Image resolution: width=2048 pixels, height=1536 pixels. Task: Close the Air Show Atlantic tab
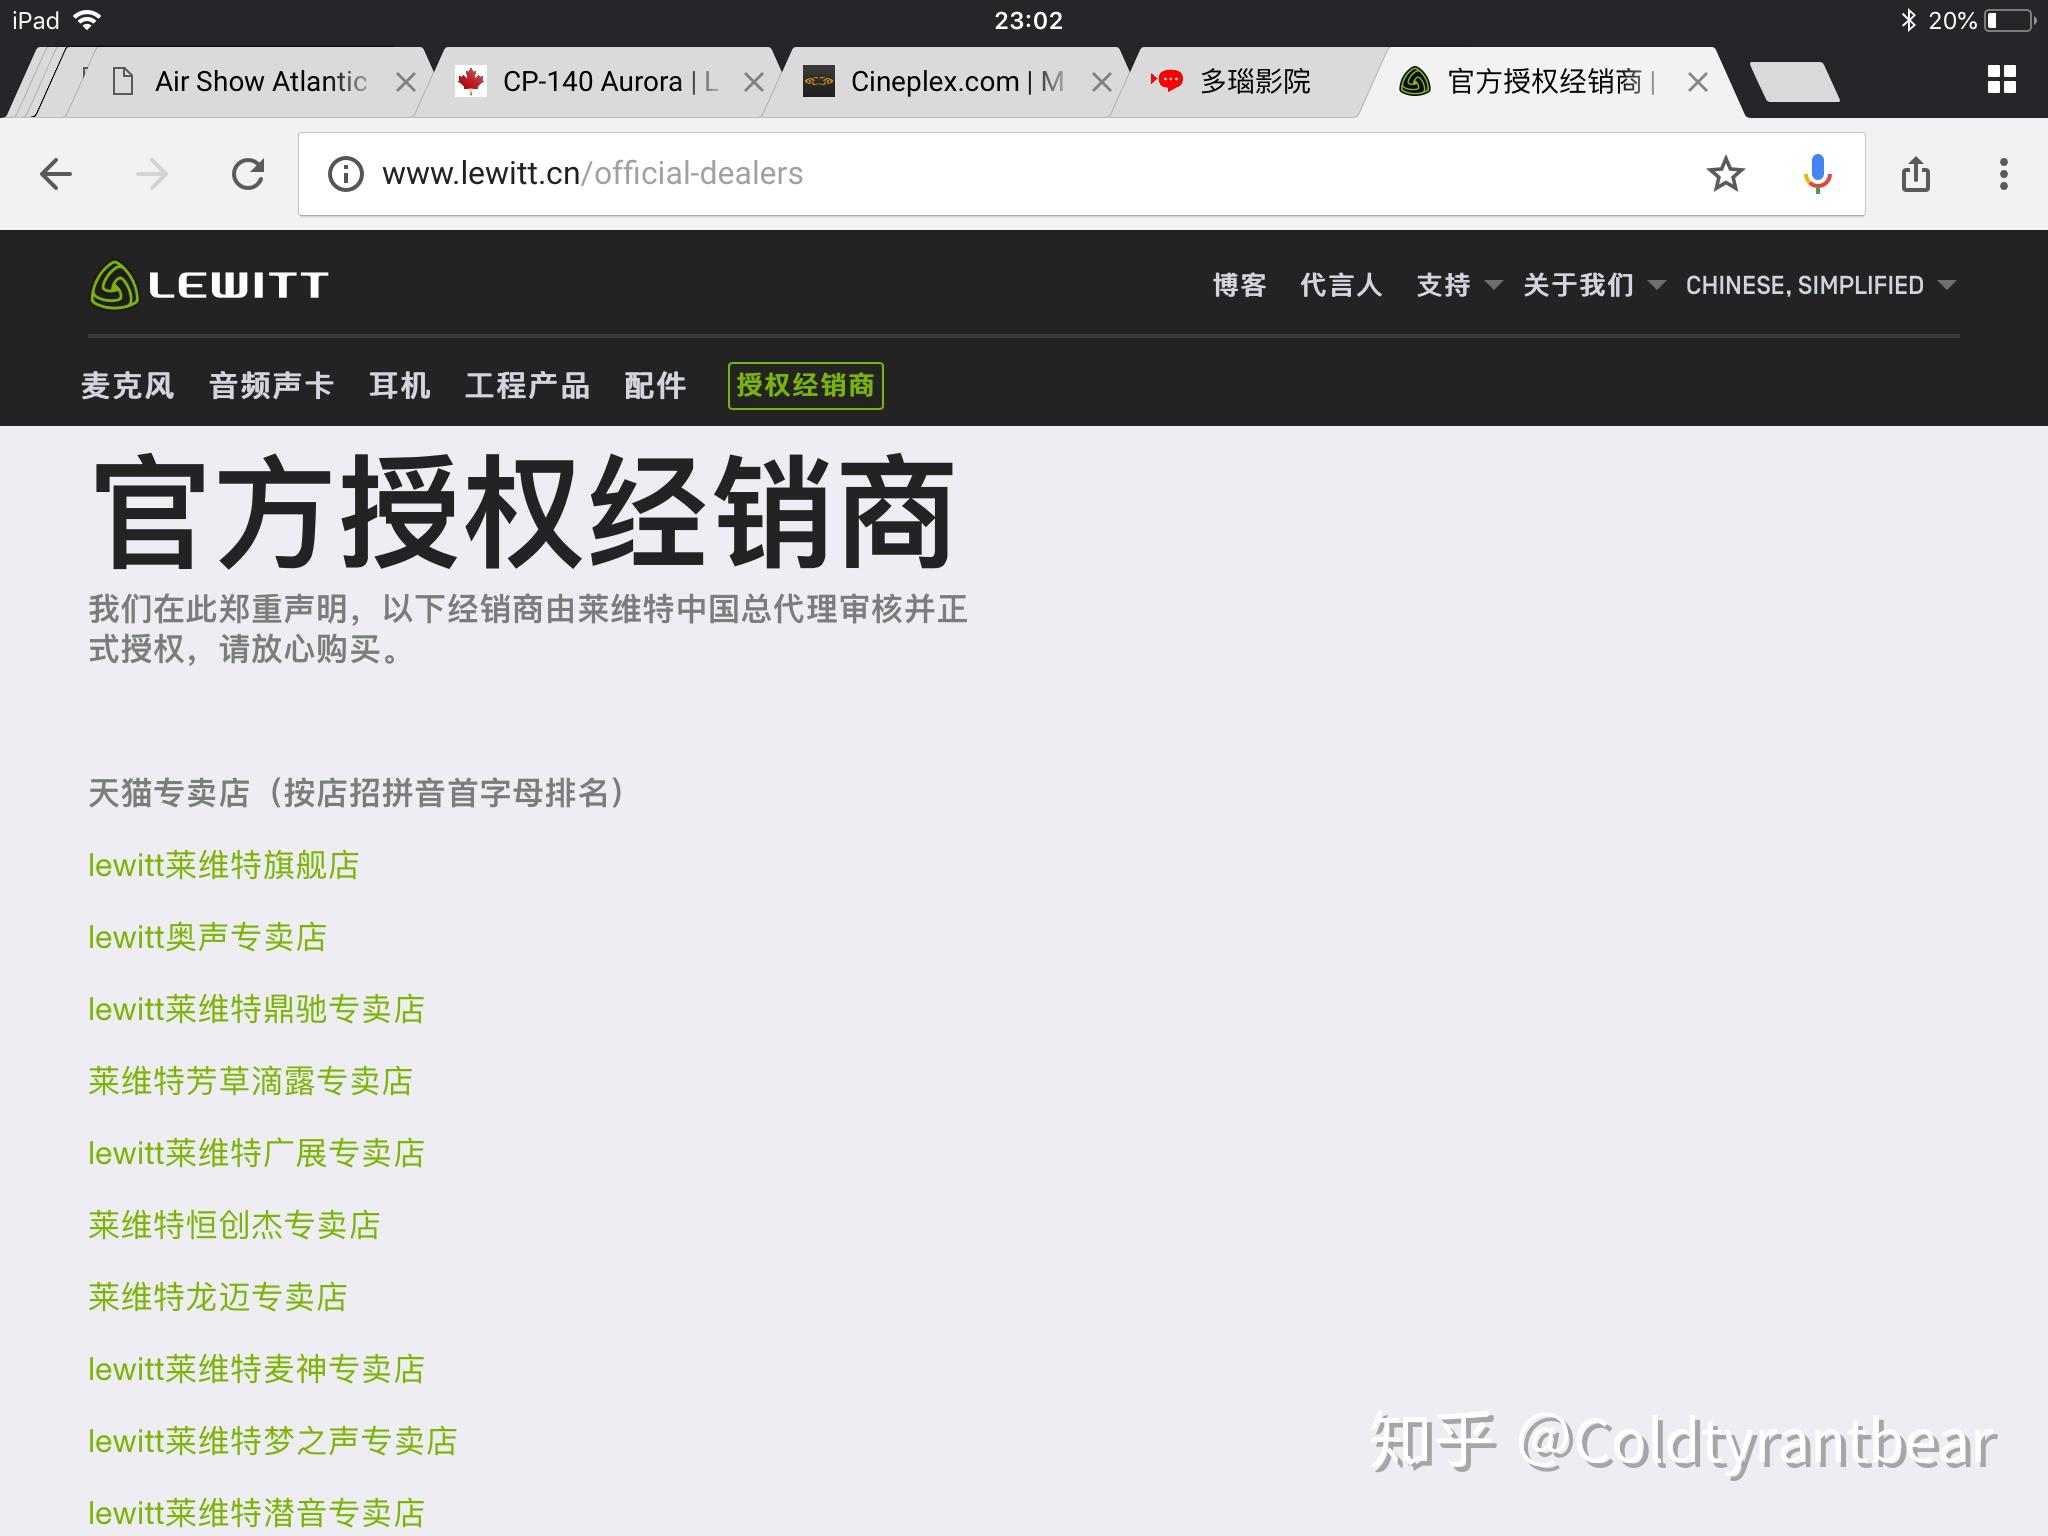pos(405,82)
